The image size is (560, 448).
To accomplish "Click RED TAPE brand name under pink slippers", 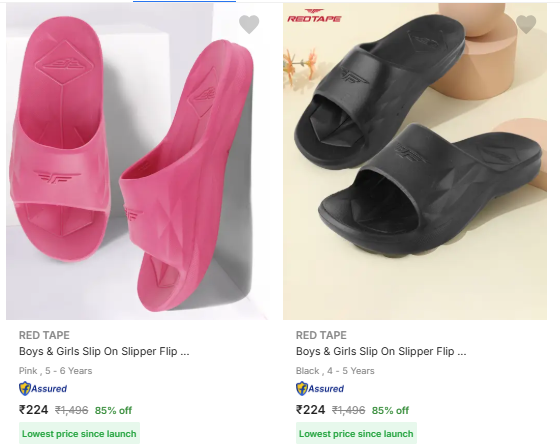I will point(44,335).
